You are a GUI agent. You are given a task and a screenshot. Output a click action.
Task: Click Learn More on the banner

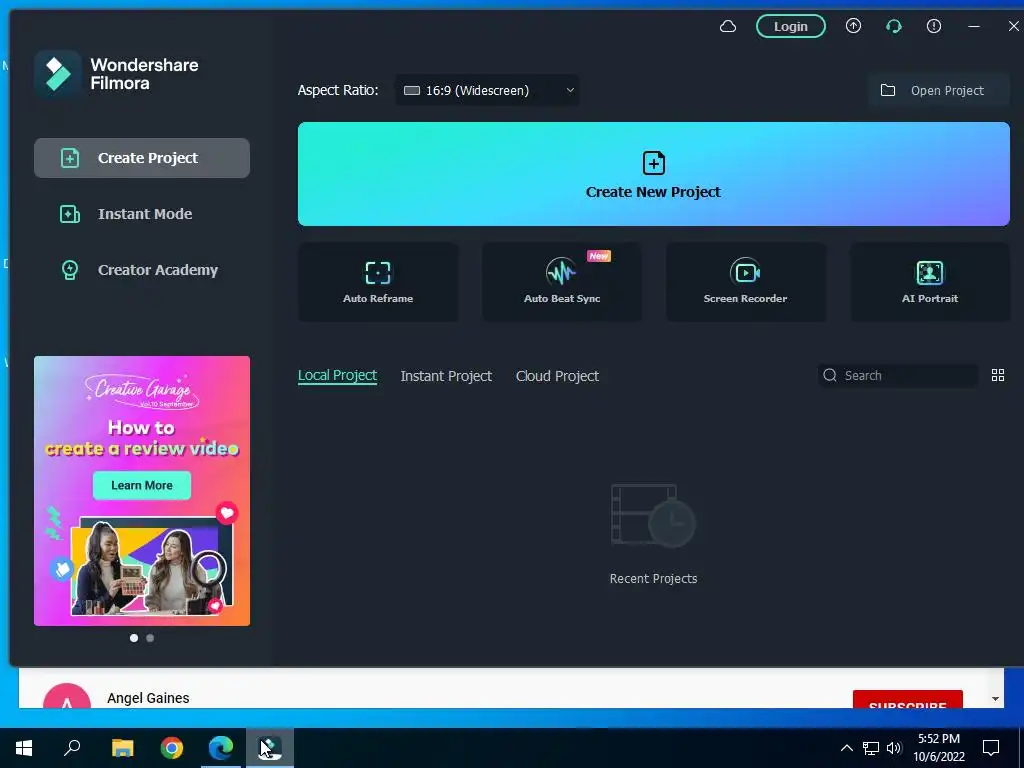pyautogui.click(x=142, y=485)
